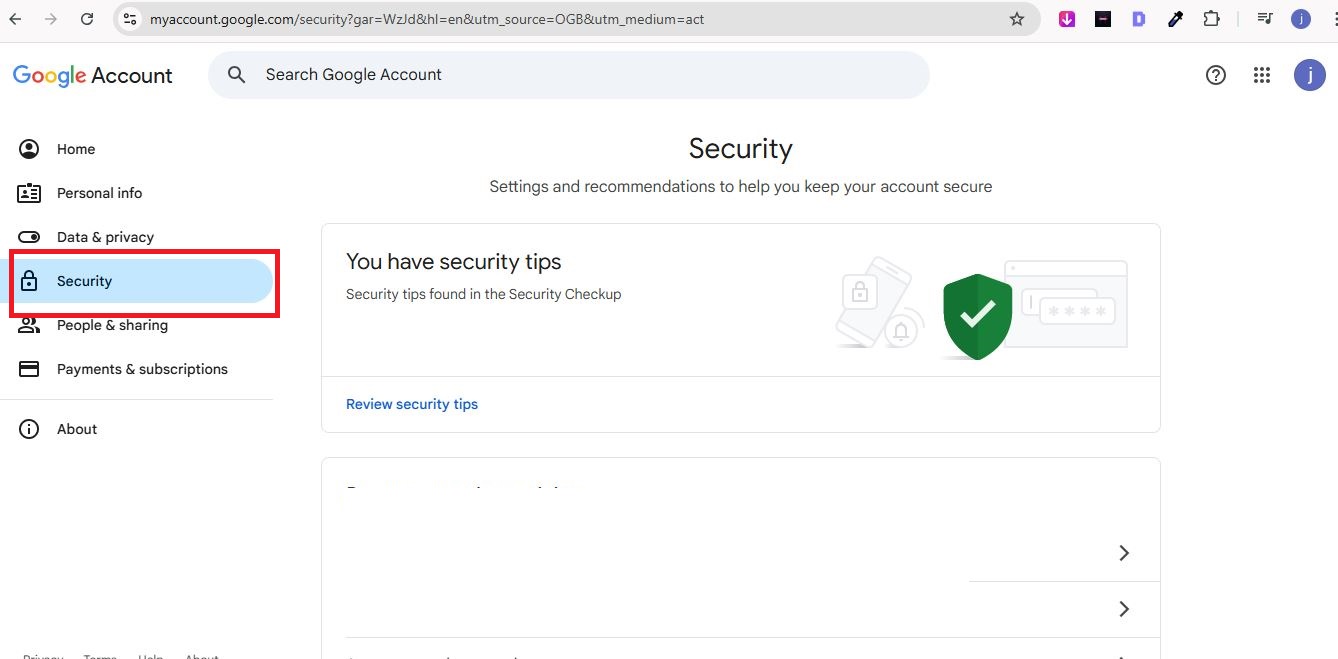Screen dimensions: 1338x659
Task: Open the Google apps grid launcher
Action: [1261, 74]
